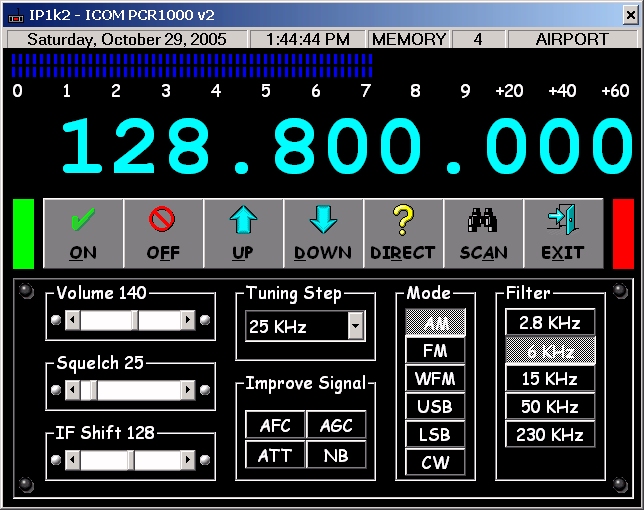This screenshot has height=510, width=644.
Task: Open the Tuning Step dropdown arrow
Action: [356, 326]
